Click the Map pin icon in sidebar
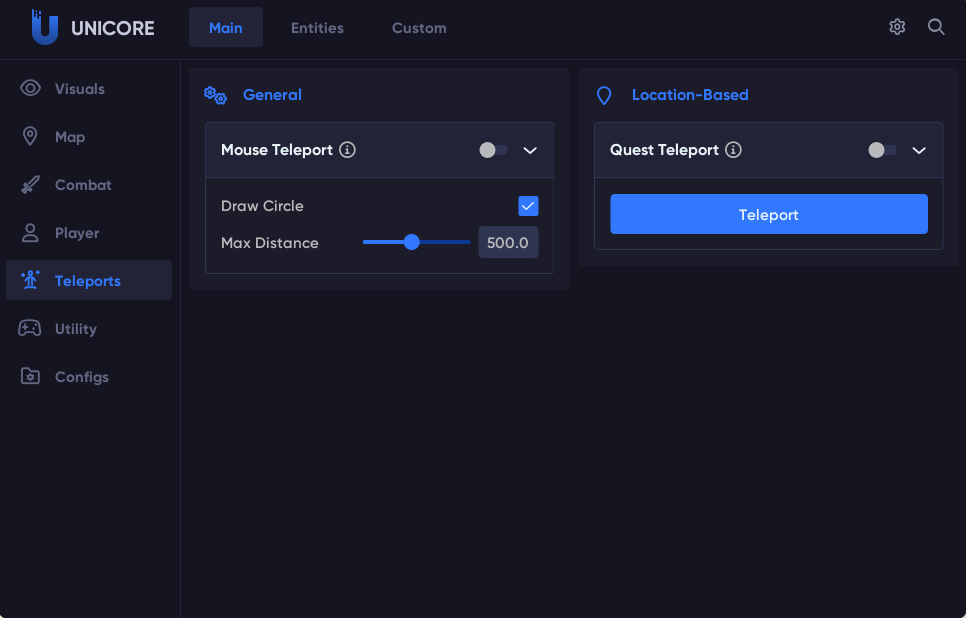This screenshot has height=618, width=966. point(30,136)
